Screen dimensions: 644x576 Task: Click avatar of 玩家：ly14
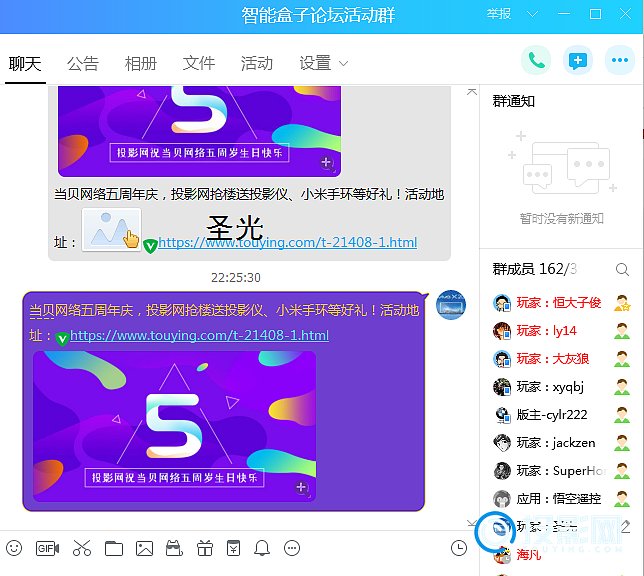point(501,331)
